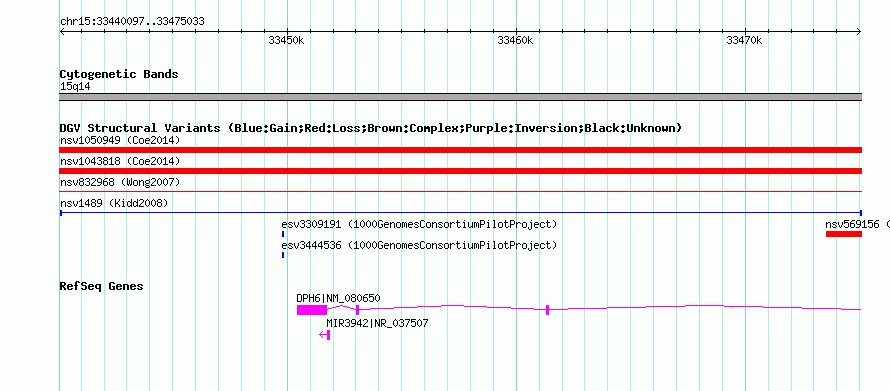Click the 33450k ruler tick label

(287, 40)
